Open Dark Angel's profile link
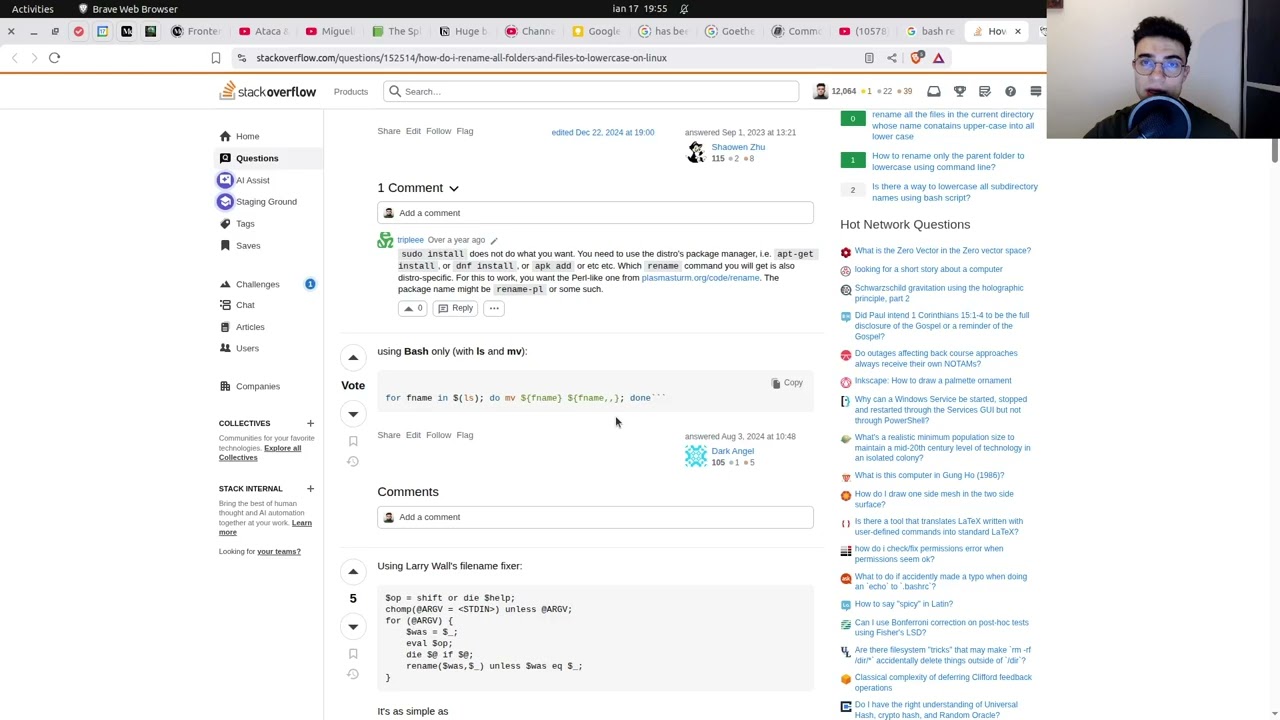The width and height of the screenshot is (1280, 720). coord(732,451)
